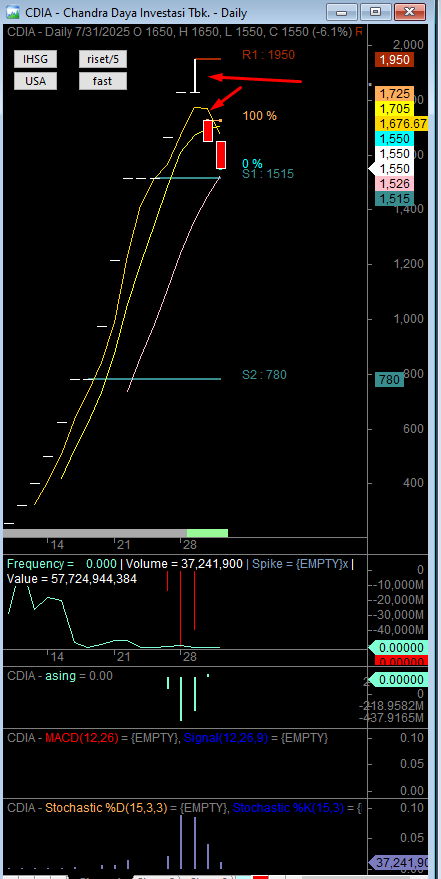Screen dimensions: 441x879
Task: Click the CDIA - Daily 7/31/2025 chart header
Action: [x=185, y=31]
